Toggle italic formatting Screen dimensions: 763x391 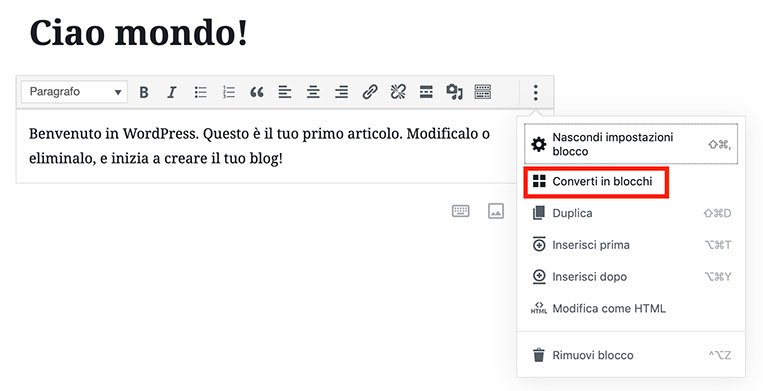click(x=172, y=92)
